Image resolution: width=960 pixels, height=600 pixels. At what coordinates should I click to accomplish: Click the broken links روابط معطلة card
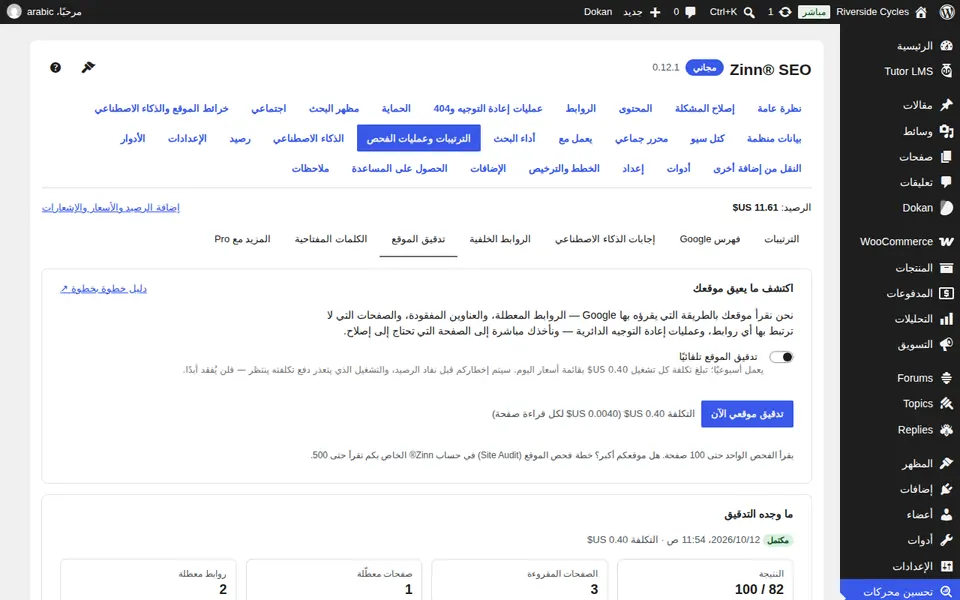tap(148, 580)
